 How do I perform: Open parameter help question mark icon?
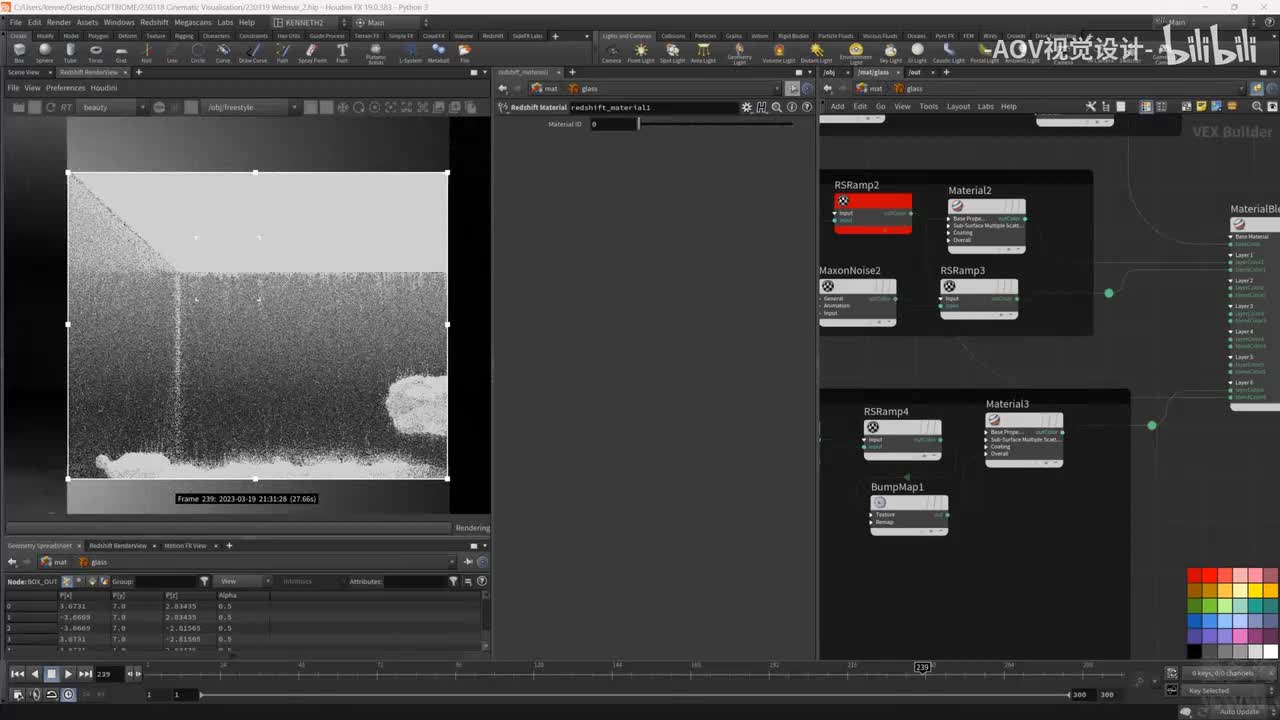(x=807, y=107)
